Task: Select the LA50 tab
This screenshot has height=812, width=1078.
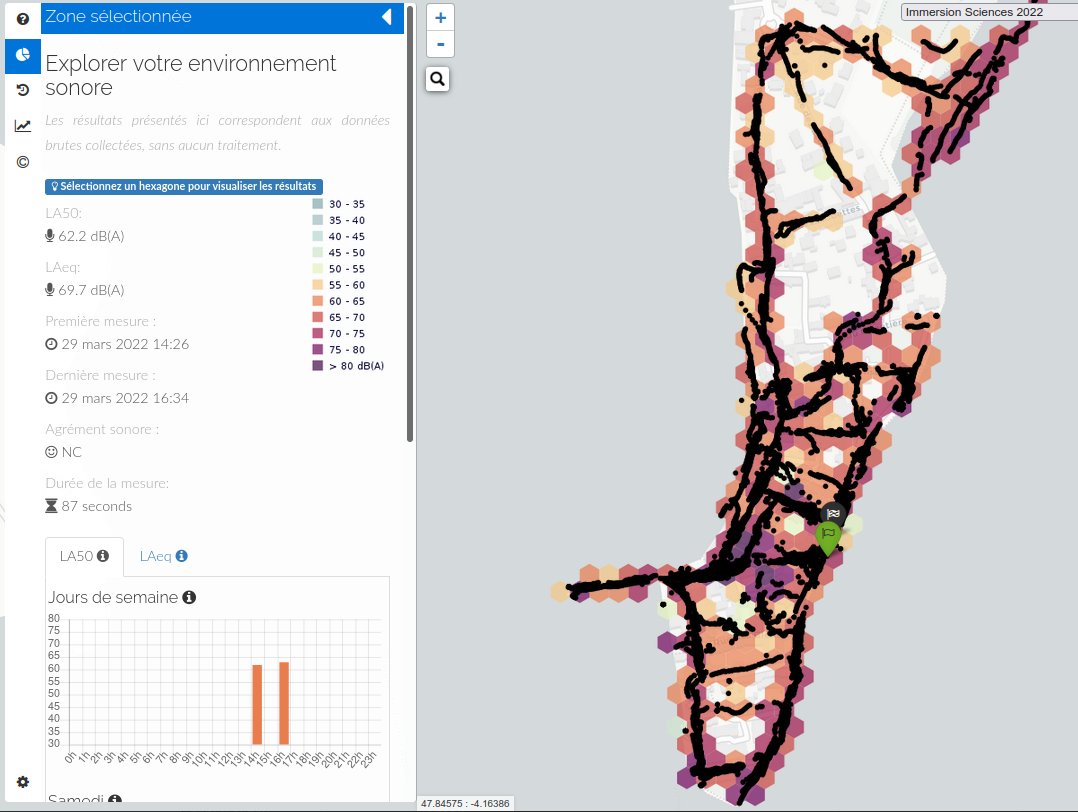Action: tap(85, 556)
